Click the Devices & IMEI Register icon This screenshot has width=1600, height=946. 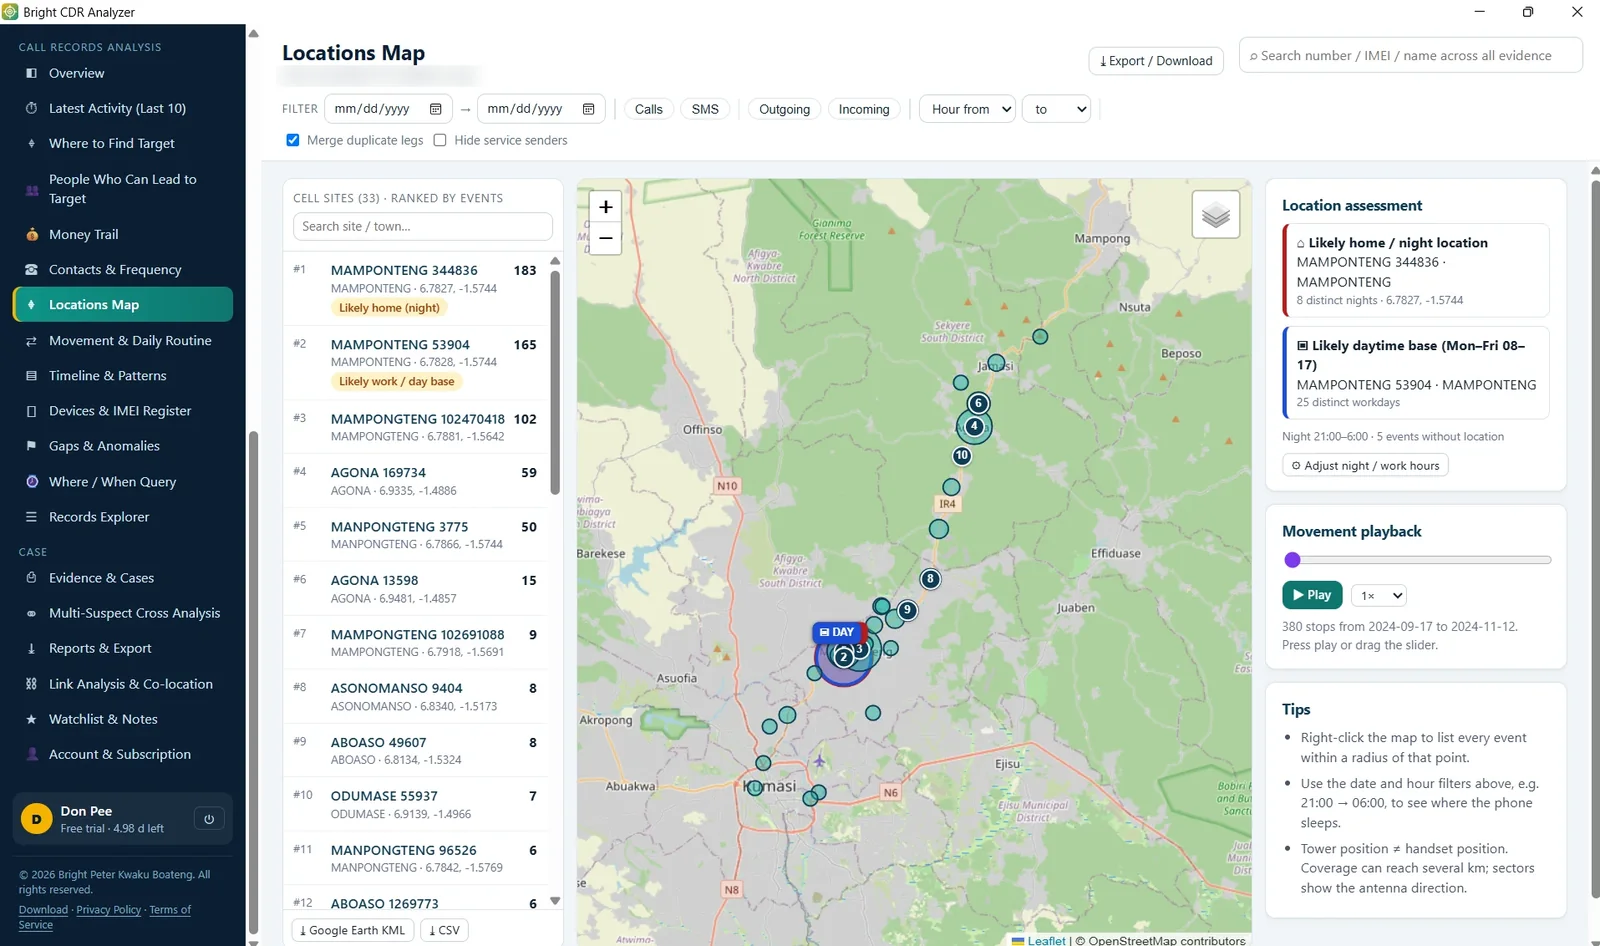(31, 411)
